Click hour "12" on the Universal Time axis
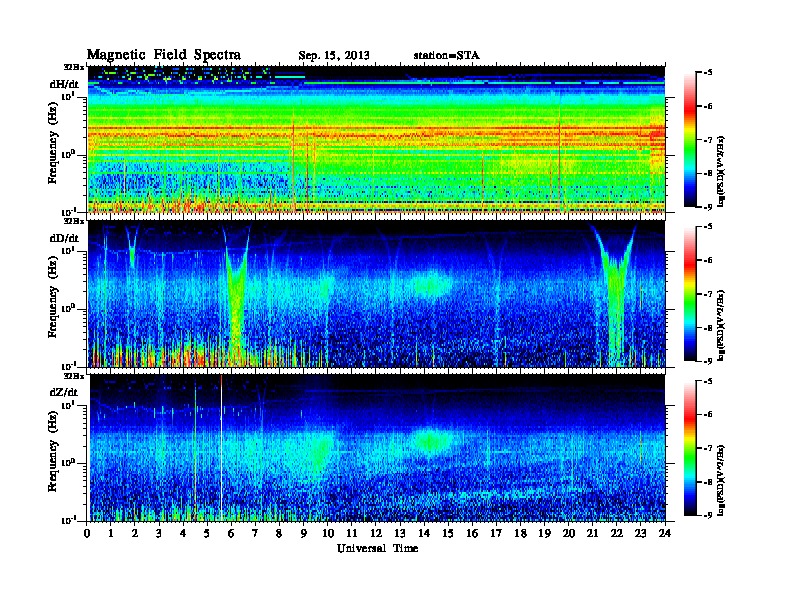The image size is (792, 612). coord(376,533)
